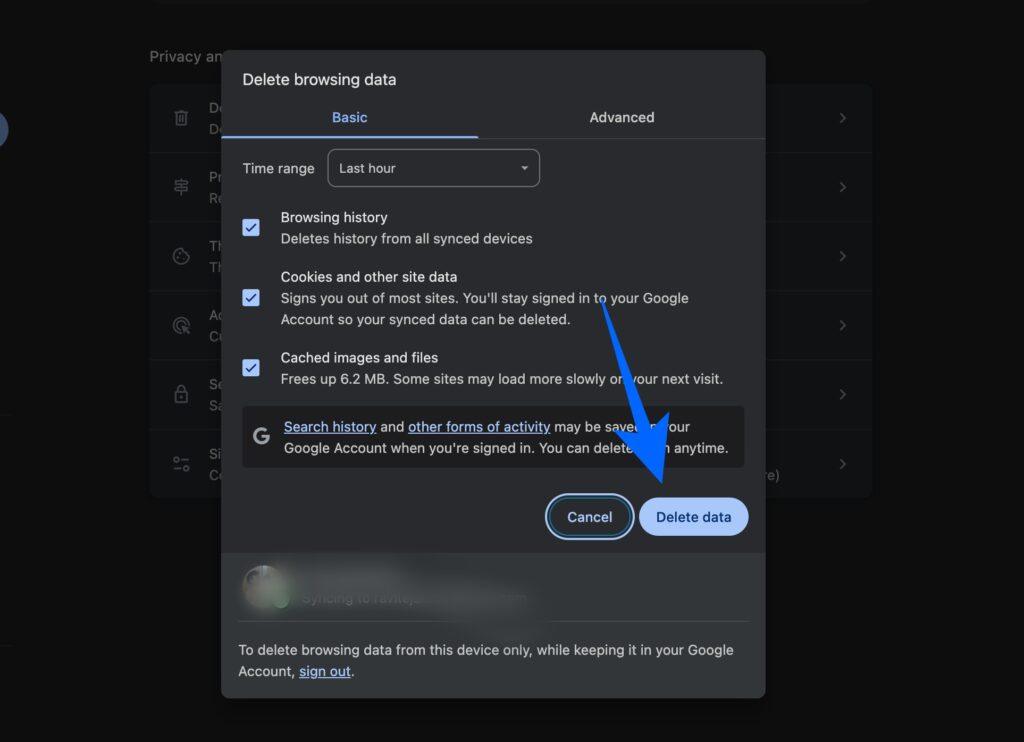Open the Time range dropdown

433,168
